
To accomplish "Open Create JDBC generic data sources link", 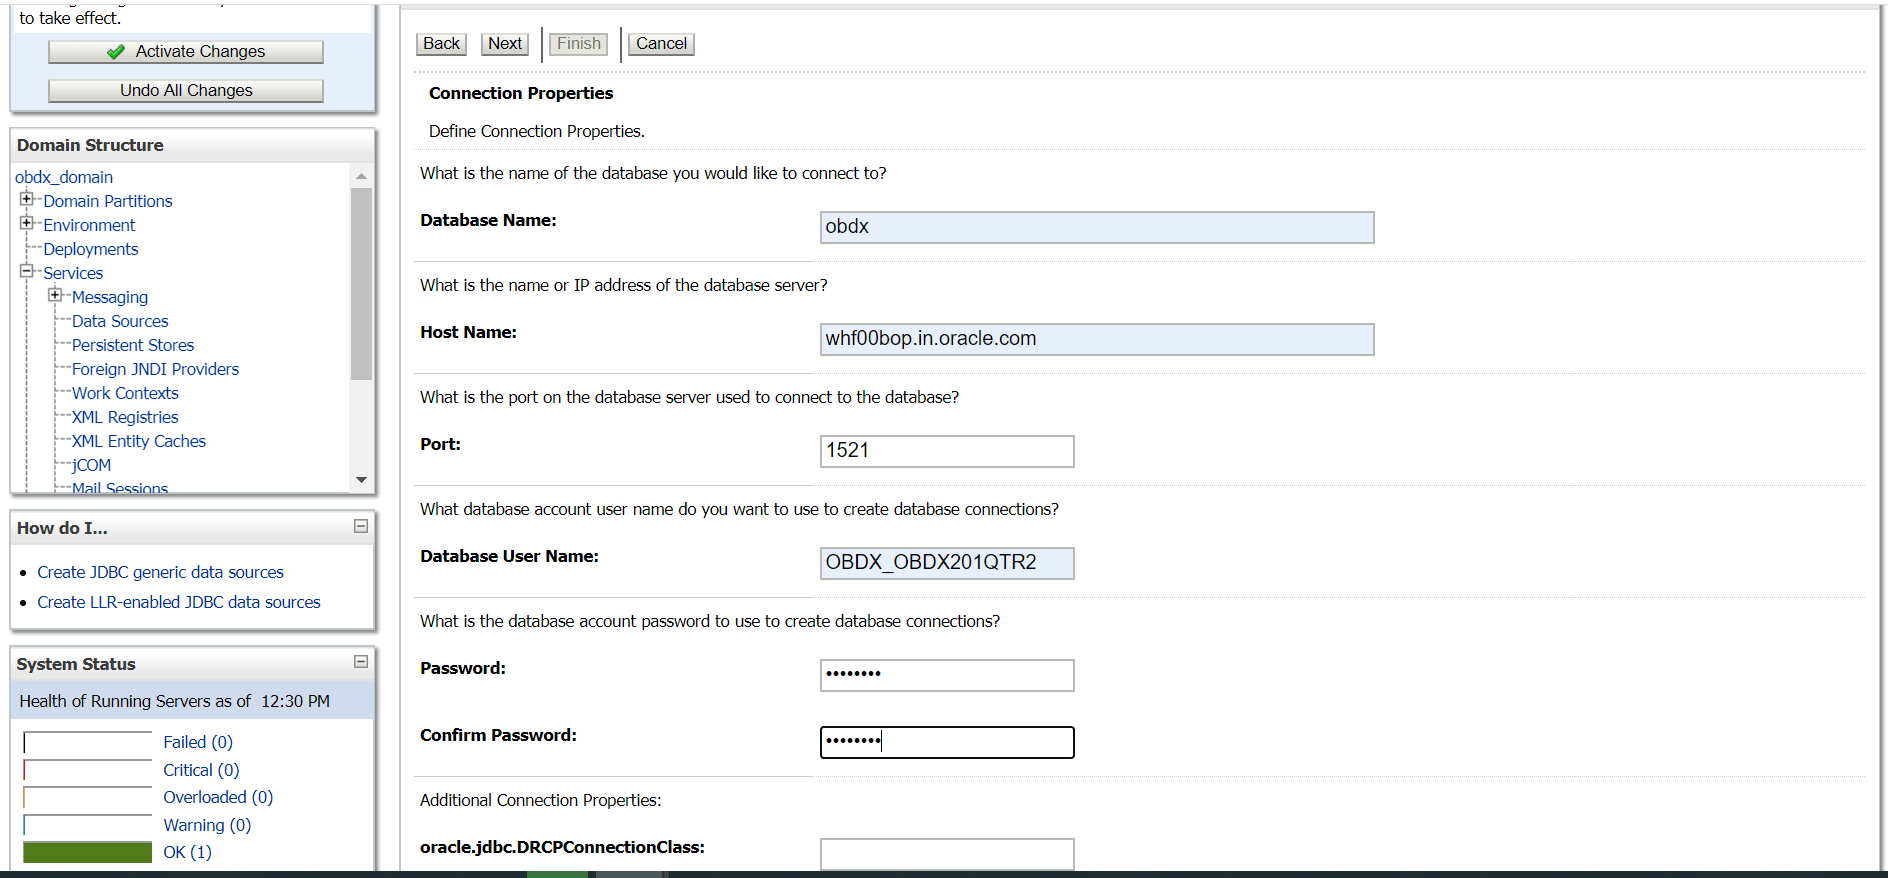I will pos(160,572).
